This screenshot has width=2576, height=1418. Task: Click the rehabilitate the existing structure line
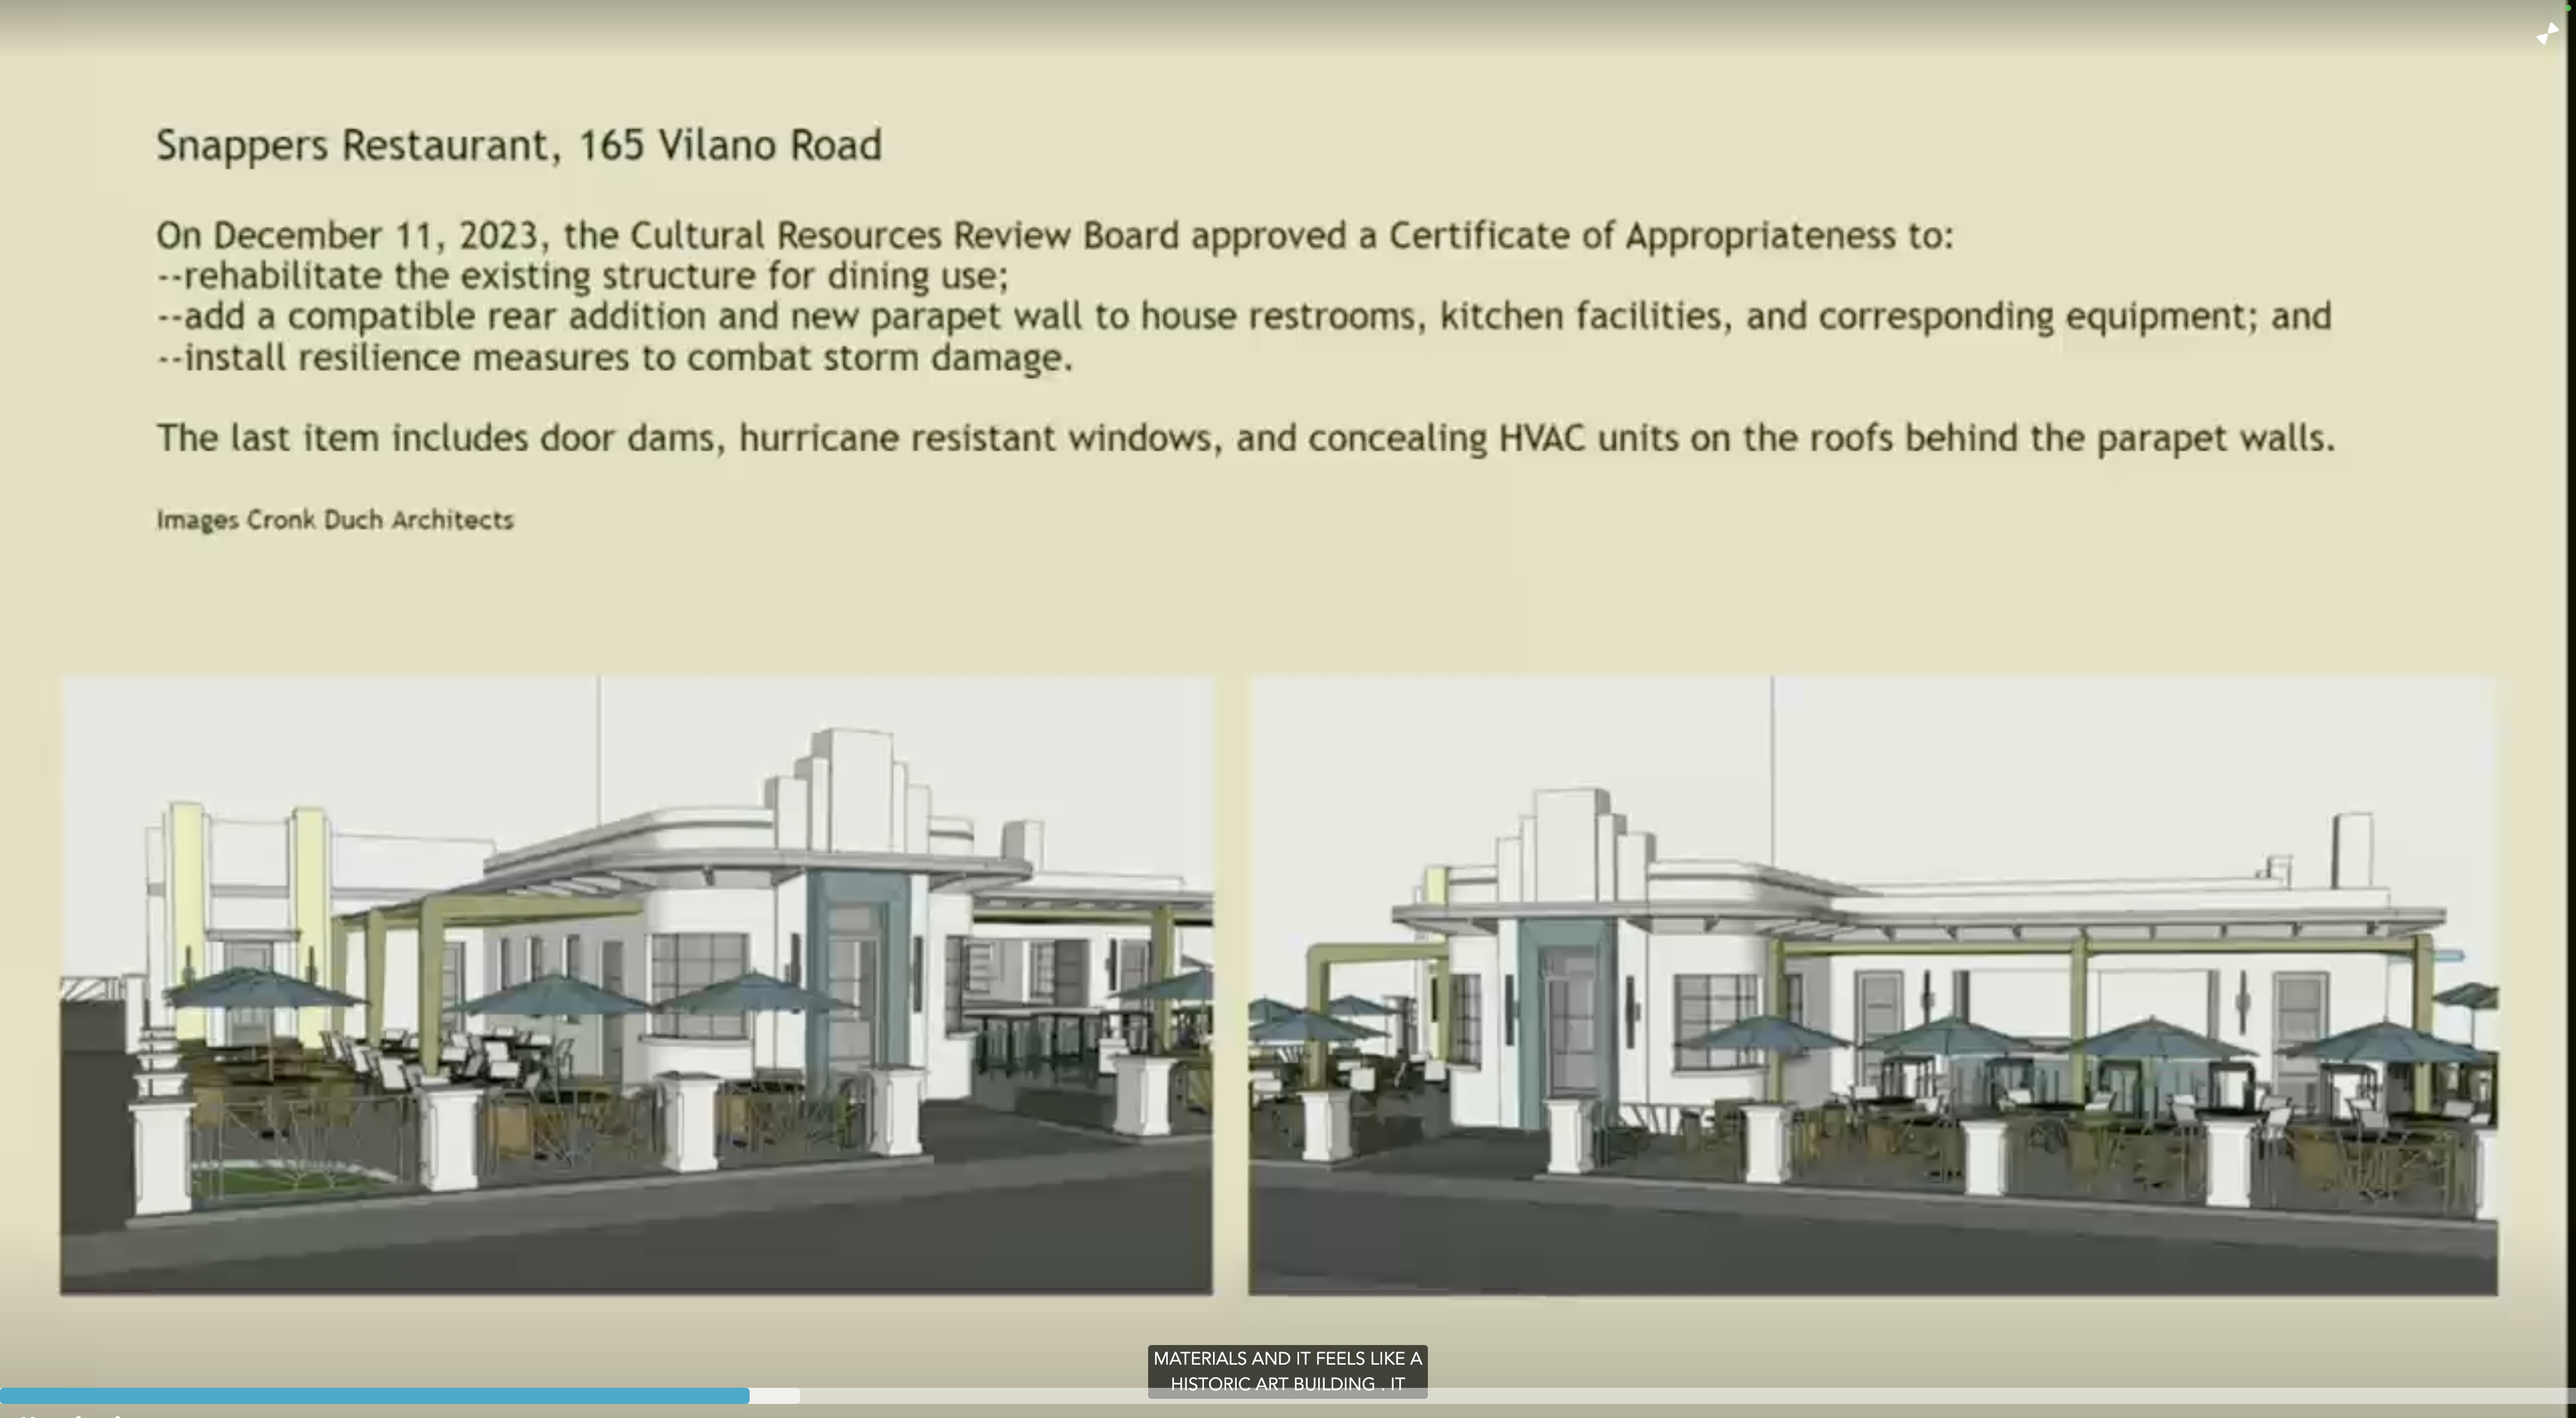coord(583,276)
